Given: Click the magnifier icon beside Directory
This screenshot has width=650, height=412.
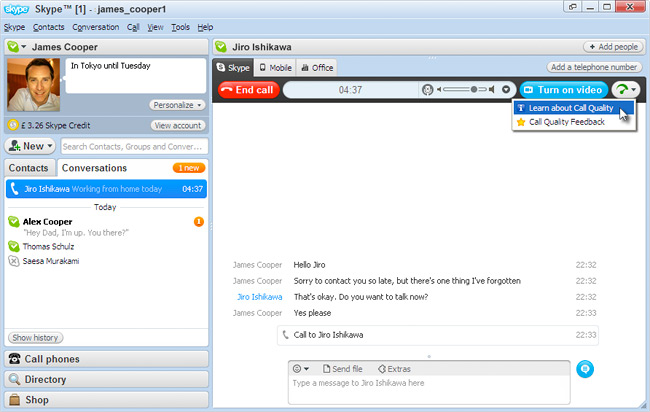Looking at the screenshot, I should pos(15,379).
